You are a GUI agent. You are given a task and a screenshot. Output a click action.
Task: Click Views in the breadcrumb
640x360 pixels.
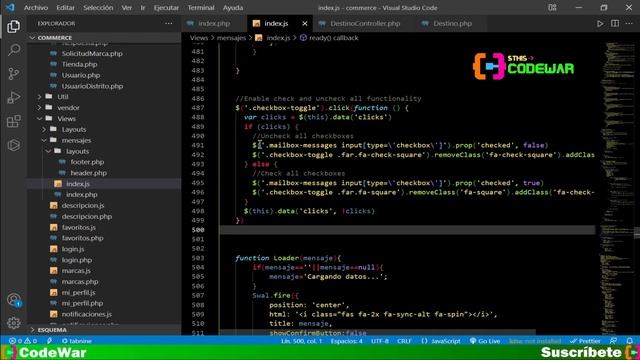pyautogui.click(x=198, y=38)
